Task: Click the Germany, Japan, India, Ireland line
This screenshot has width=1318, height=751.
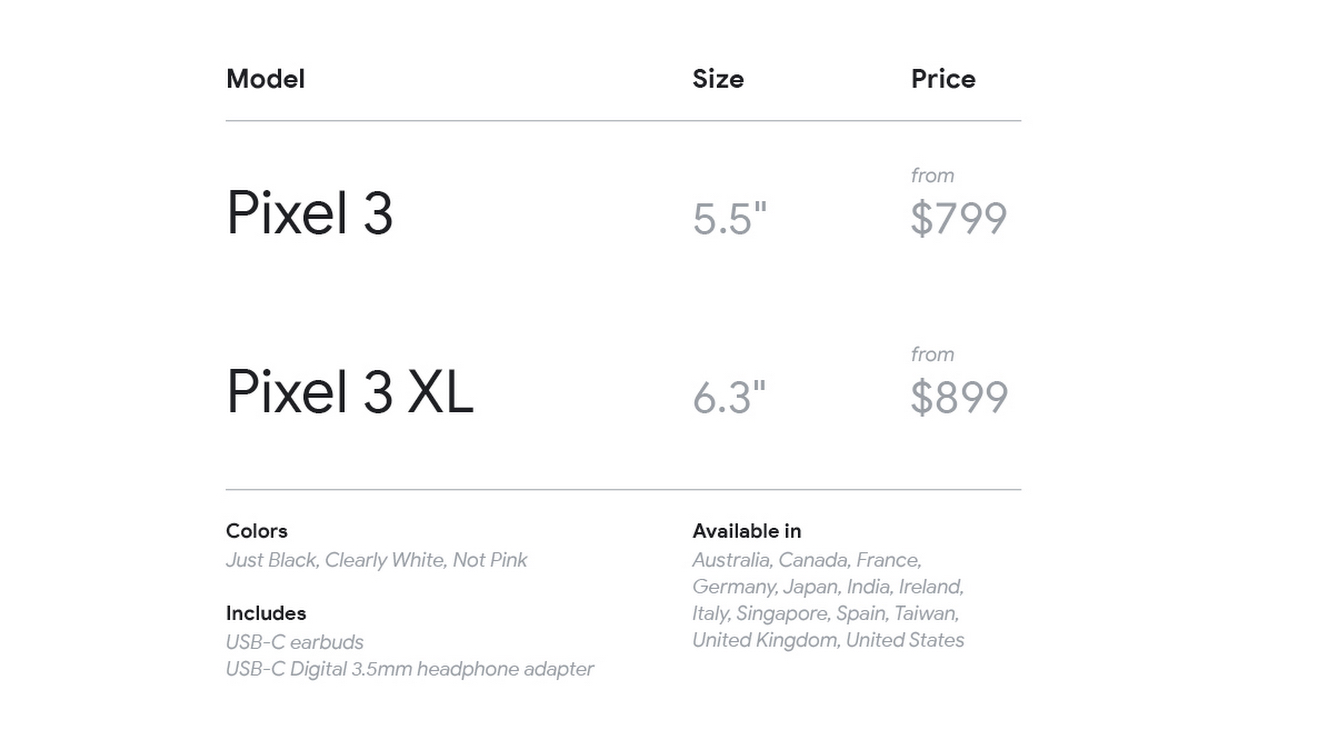Action: click(828, 587)
